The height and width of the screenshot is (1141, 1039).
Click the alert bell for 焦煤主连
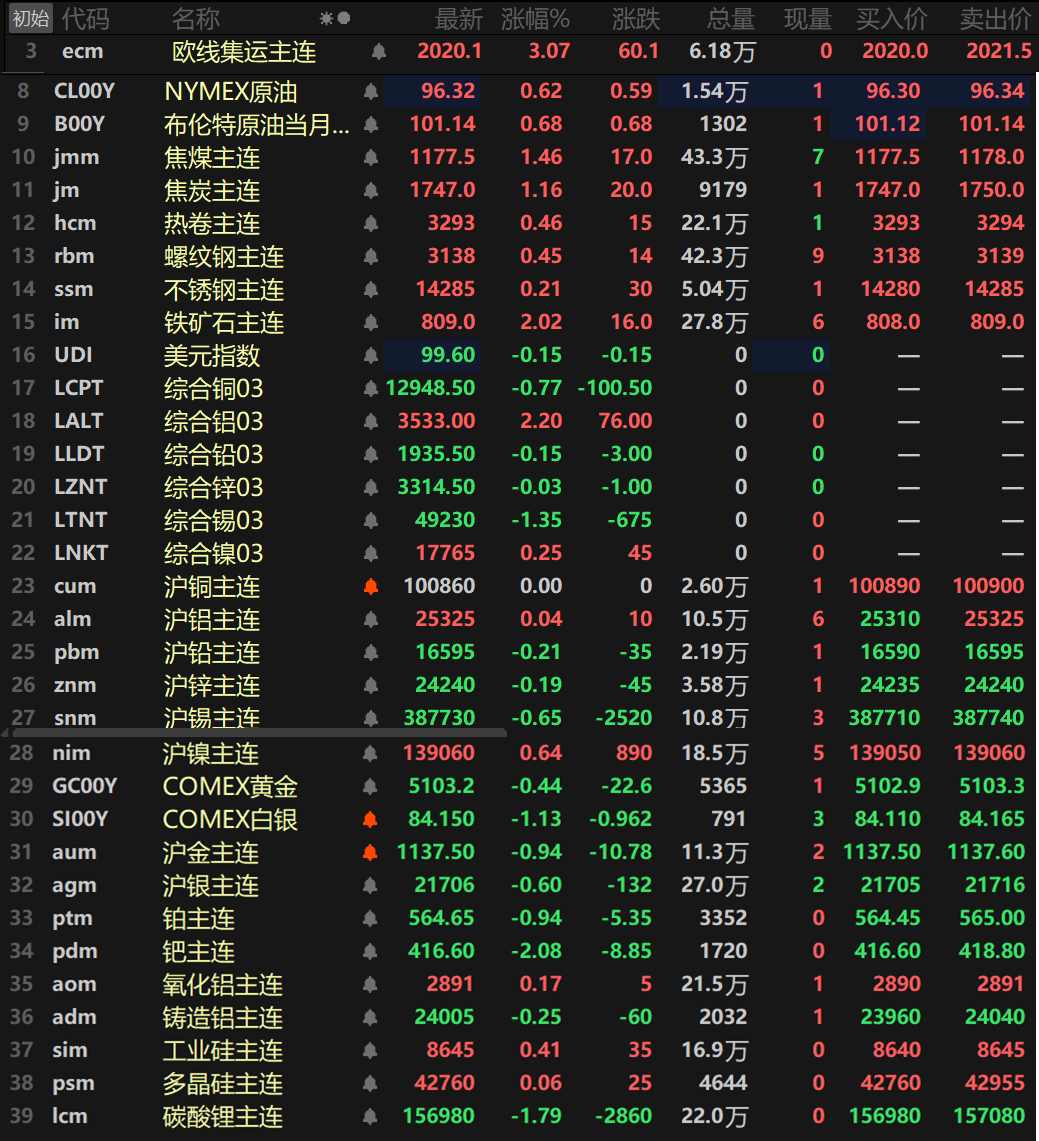[x=371, y=157]
